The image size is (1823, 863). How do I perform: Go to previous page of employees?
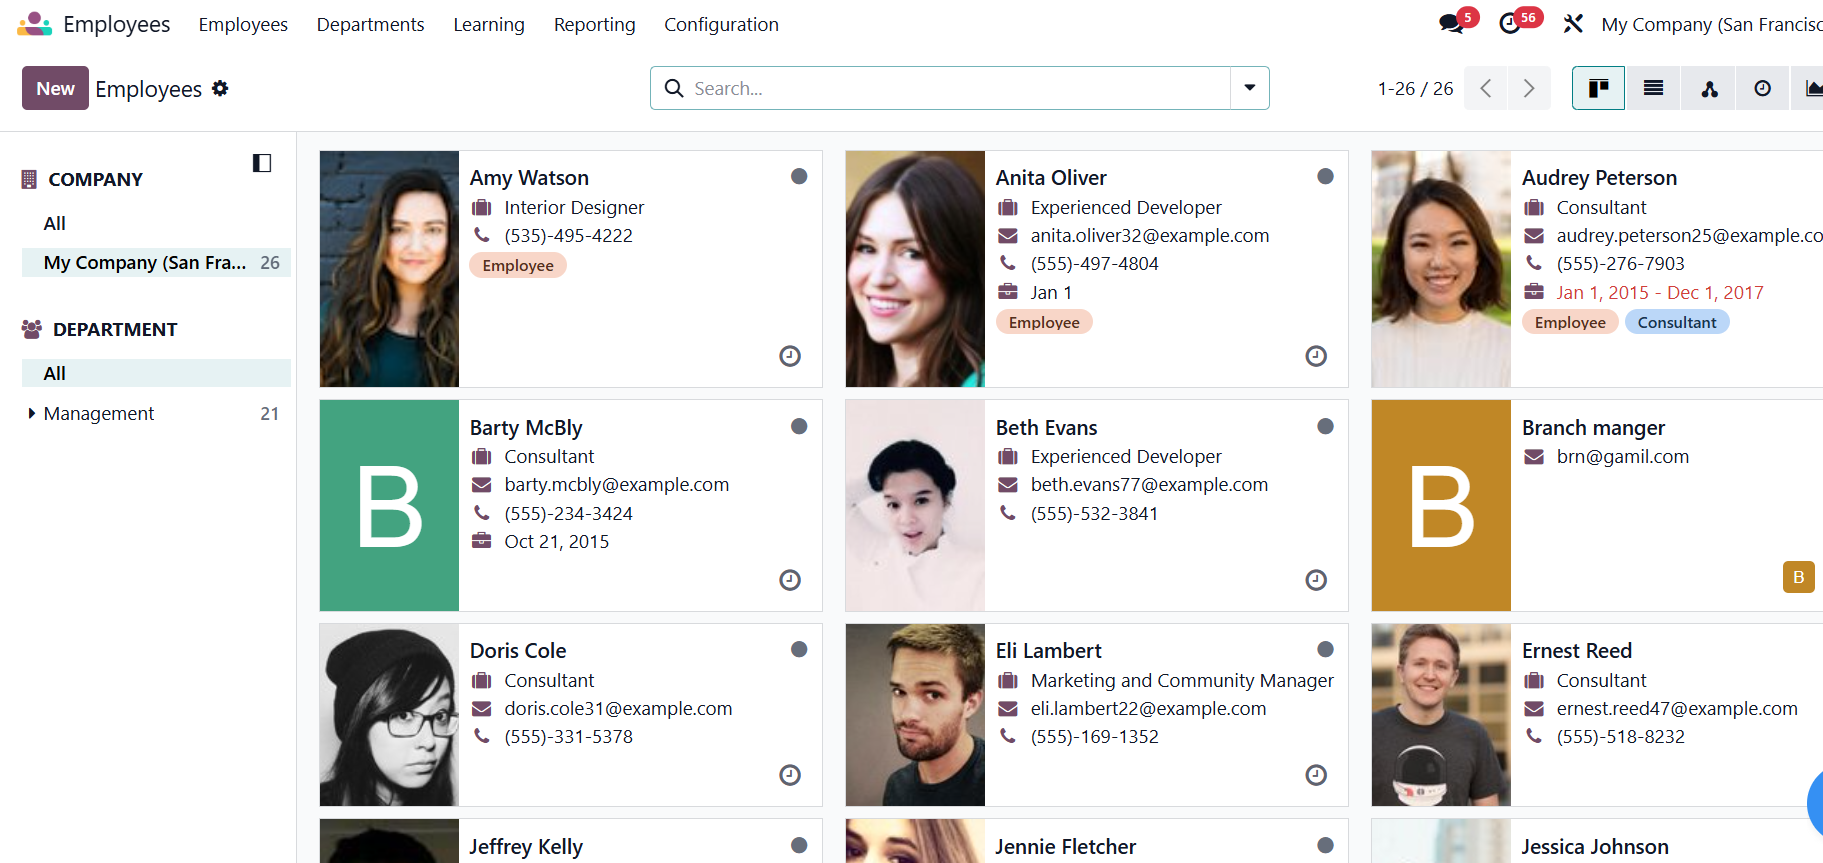click(1486, 88)
